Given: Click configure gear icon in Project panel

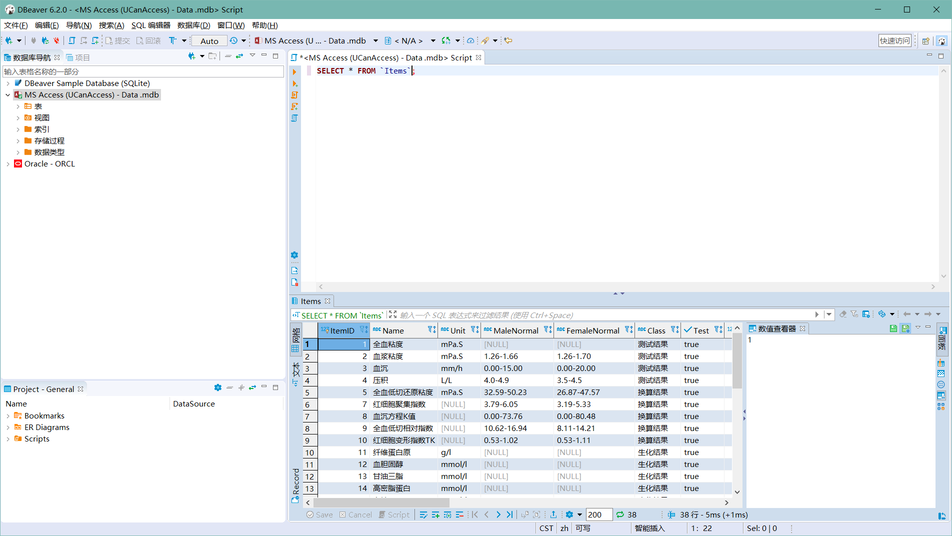Looking at the screenshot, I should 218,388.
